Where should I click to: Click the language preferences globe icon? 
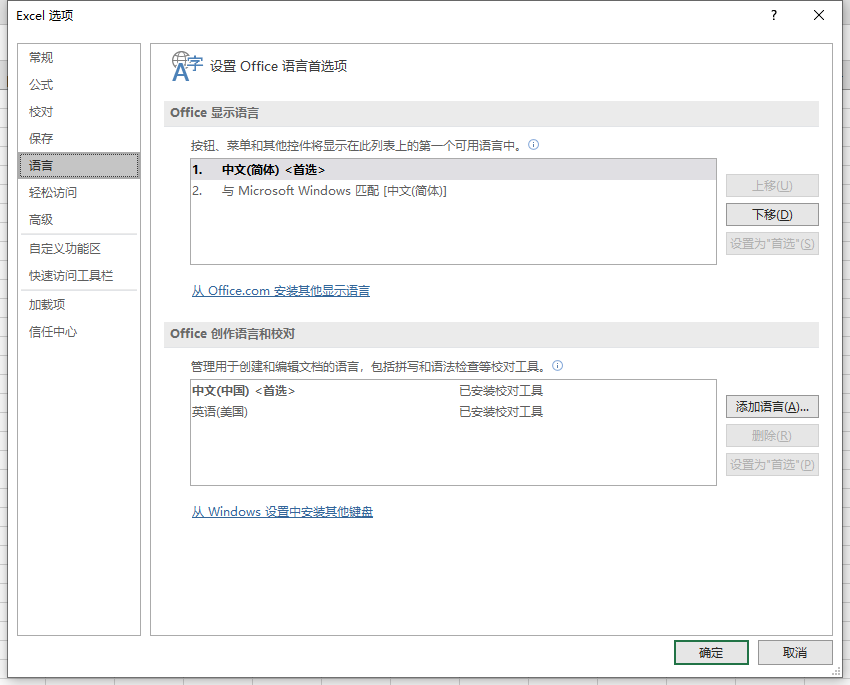click(186, 66)
